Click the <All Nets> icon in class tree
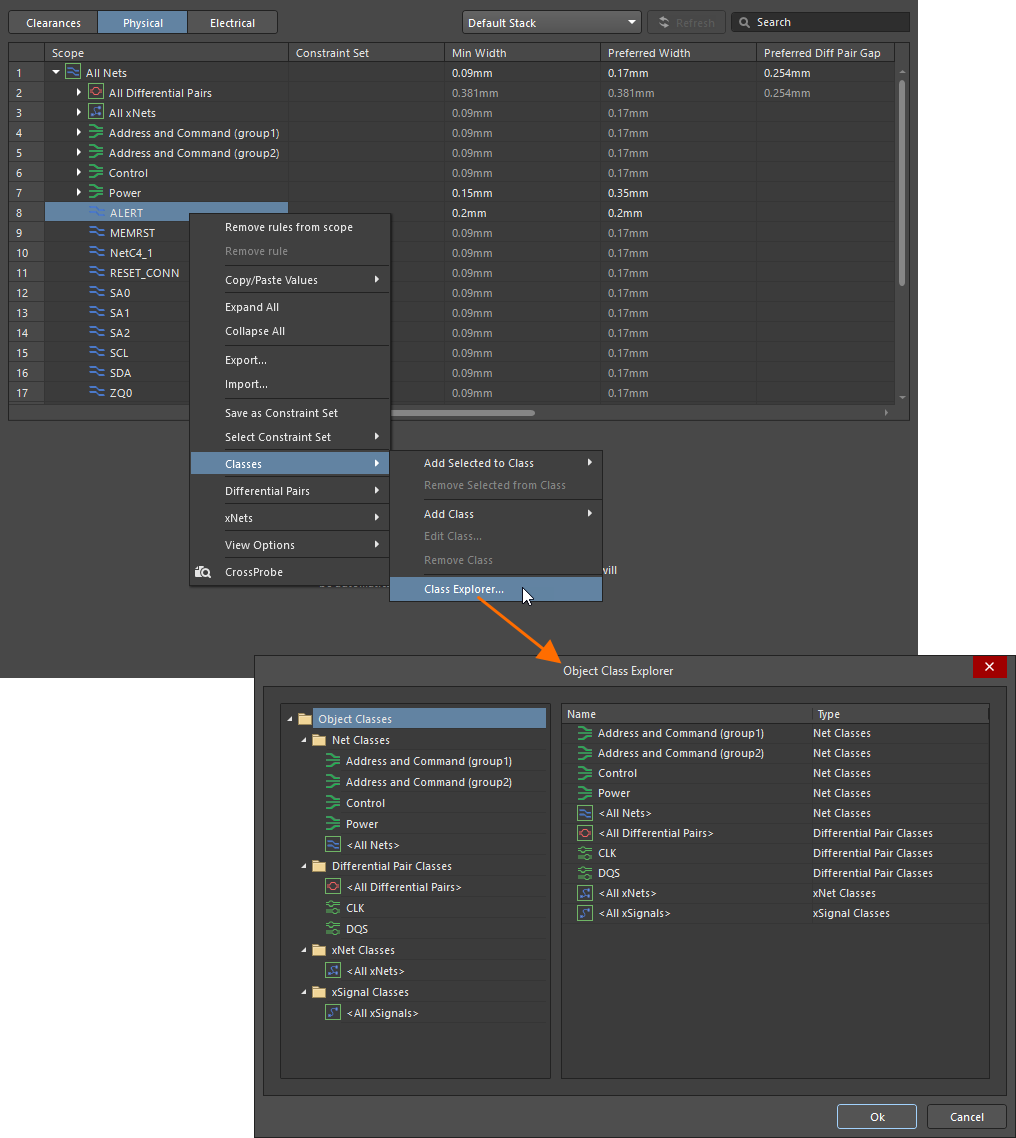The height and width of the screenshot is (1138, 1016). [x=333, y=845]
